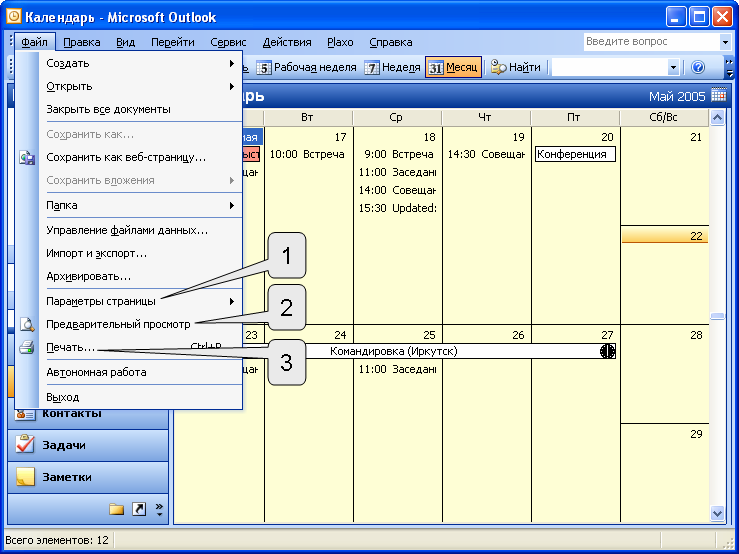Choose Выход to quit Outlook
This screenshot has width=739, height=554.
pos(140,397)
